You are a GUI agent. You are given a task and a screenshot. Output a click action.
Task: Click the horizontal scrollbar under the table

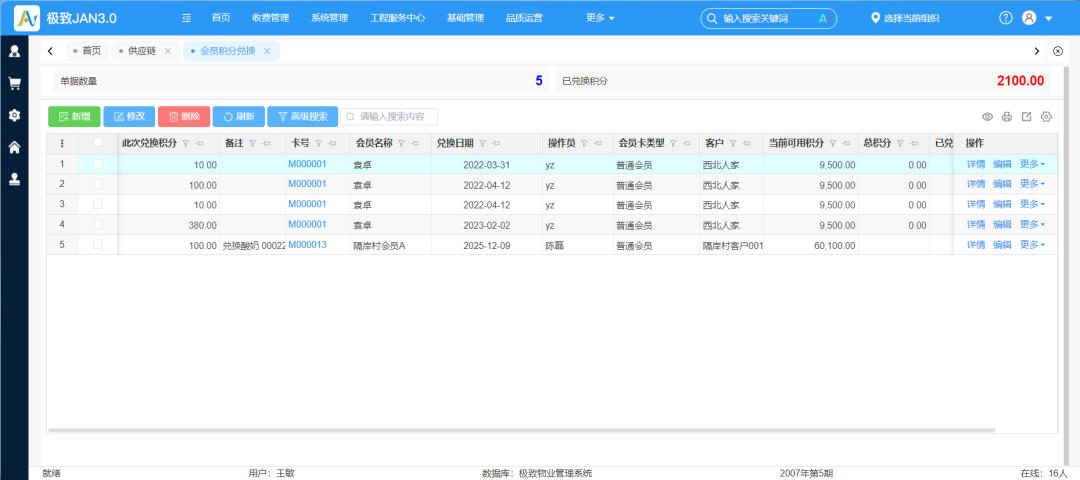(521, 430)
